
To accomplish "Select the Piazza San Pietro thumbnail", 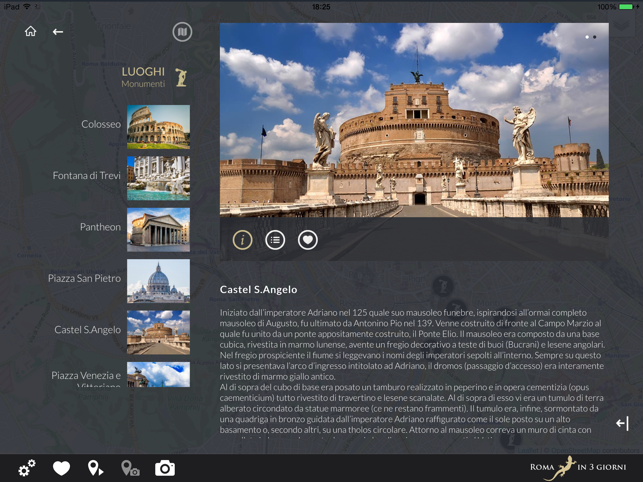I will [158, 281].
